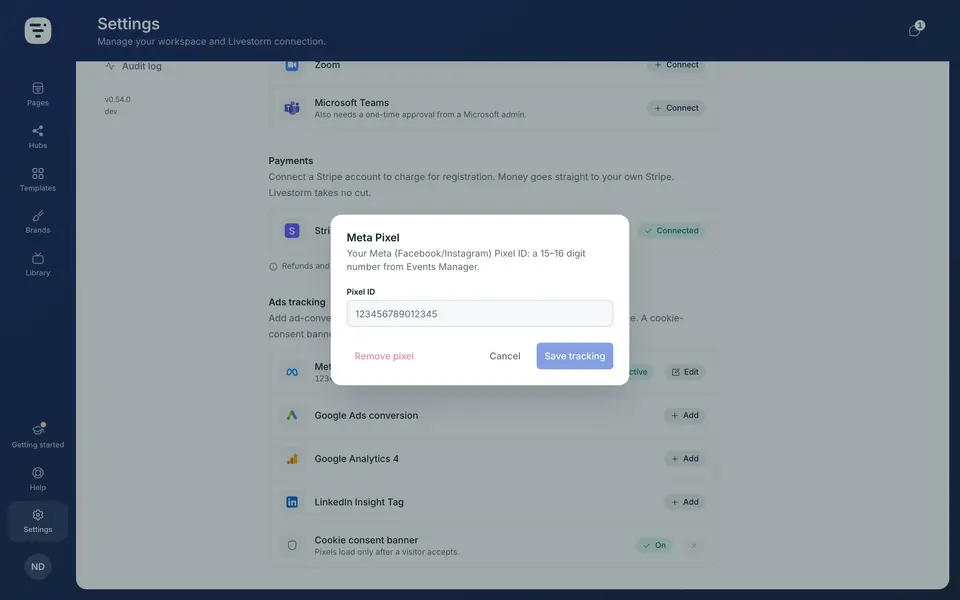Click the Stripe logo icon
960x600 pixels.
tap(292, 230)
